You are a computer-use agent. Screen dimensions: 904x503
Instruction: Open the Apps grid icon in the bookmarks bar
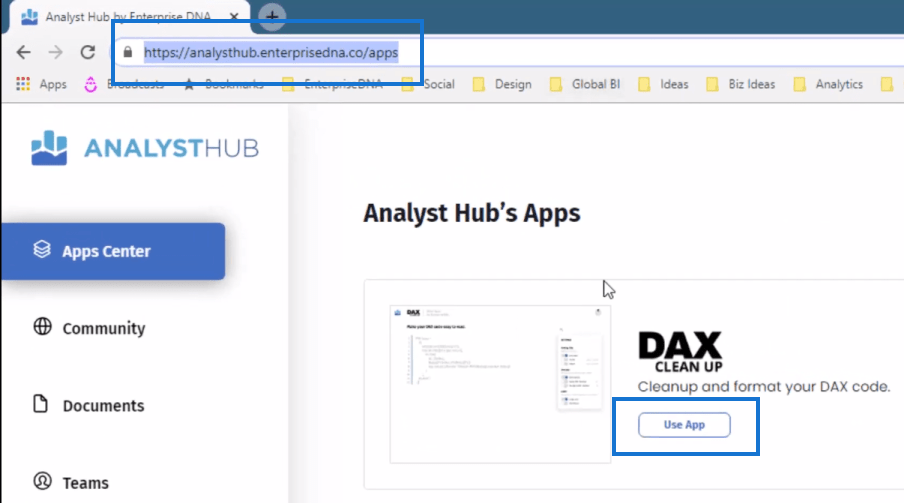[23, 84]
